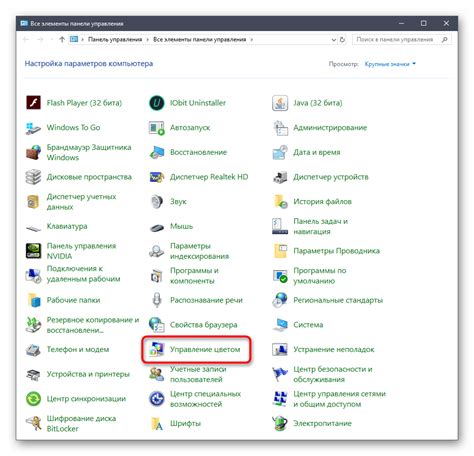Image resolution: width=474 pixels, height=456 pixels.
Task: Select the Панель управления breadcrumb item
Action: pyautogui.click(x=115, y=39)
